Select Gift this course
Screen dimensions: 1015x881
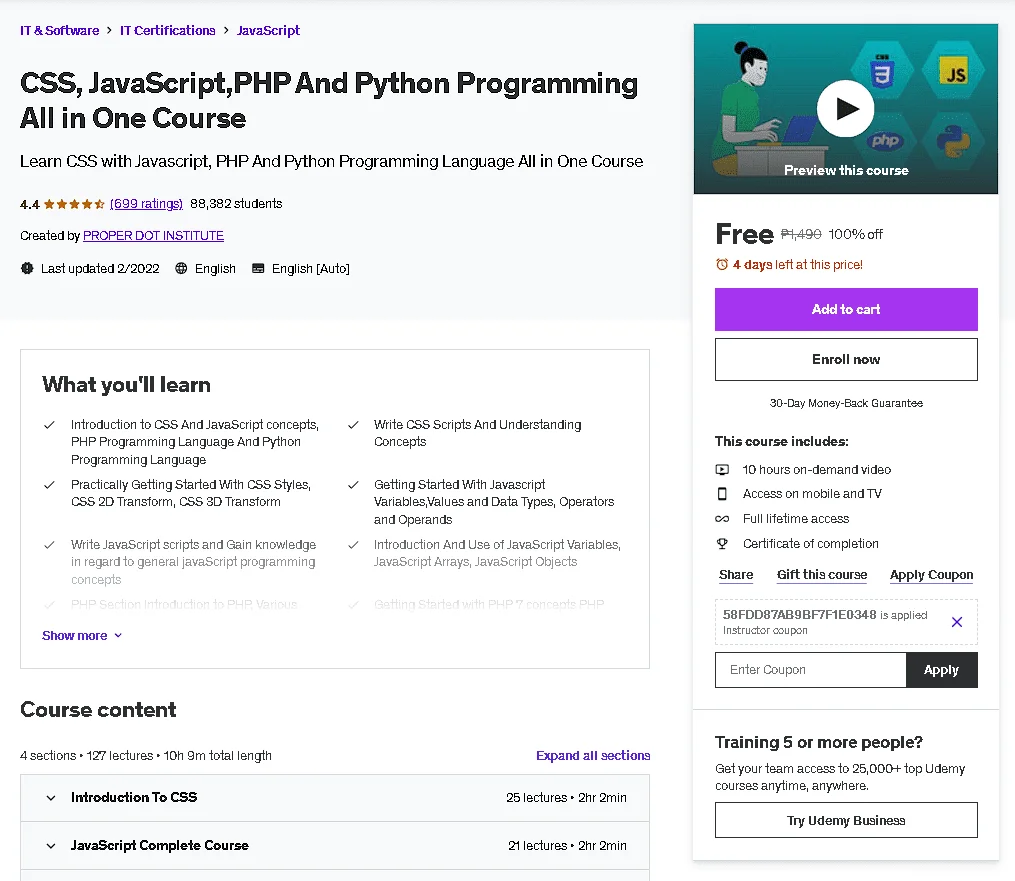point(821,575)
